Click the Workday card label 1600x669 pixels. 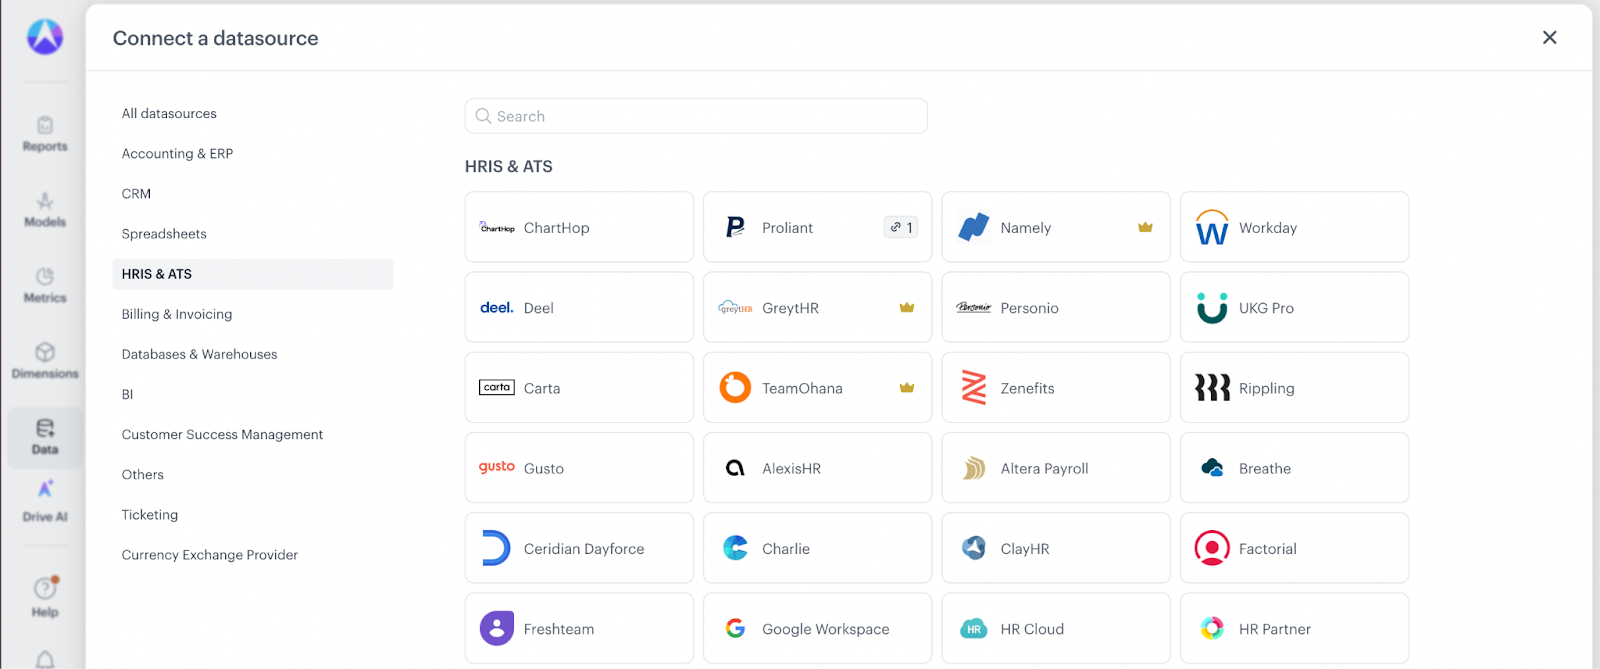tap(1268, 228)
